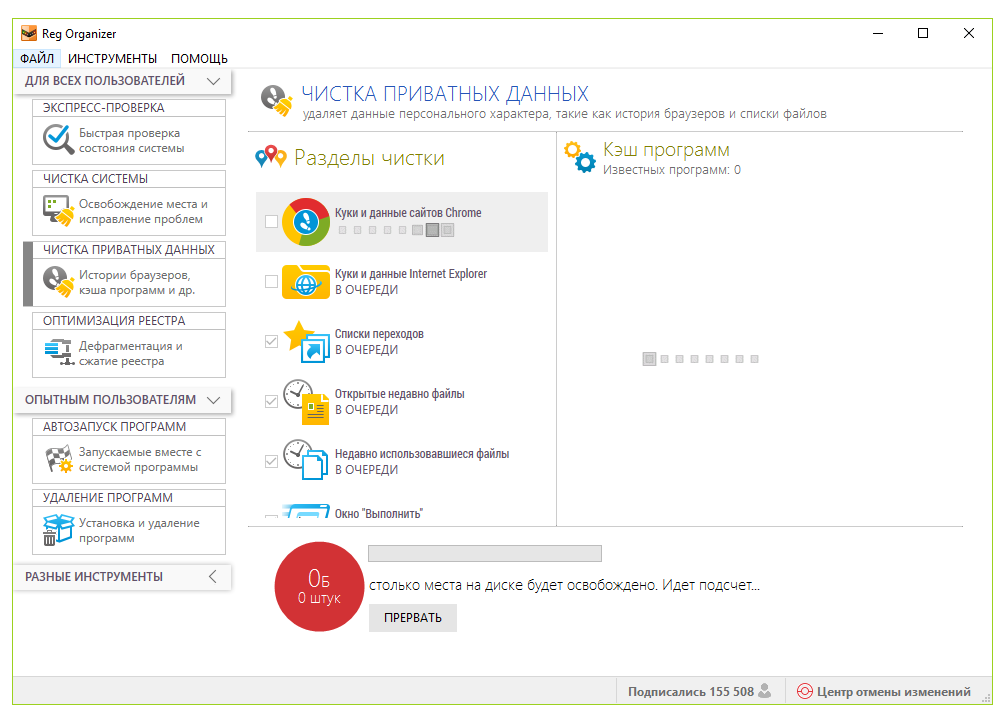Click the scan progress bar

(485, 554)
